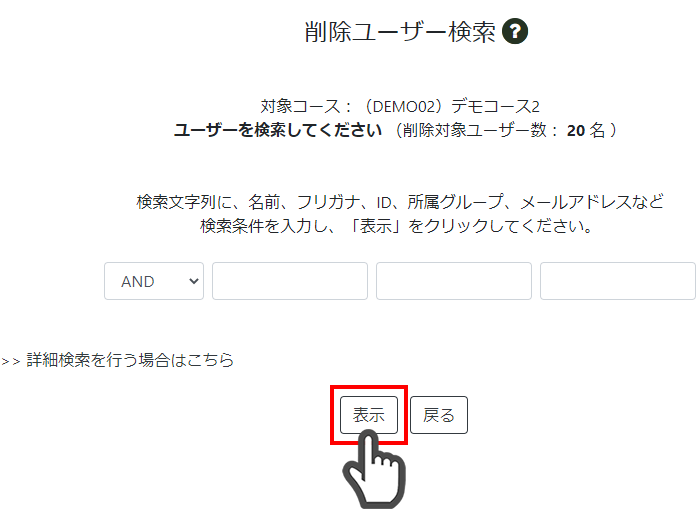Click the hand pointer cursor graphic
The image size is (700, 528).
click(374, 469)
